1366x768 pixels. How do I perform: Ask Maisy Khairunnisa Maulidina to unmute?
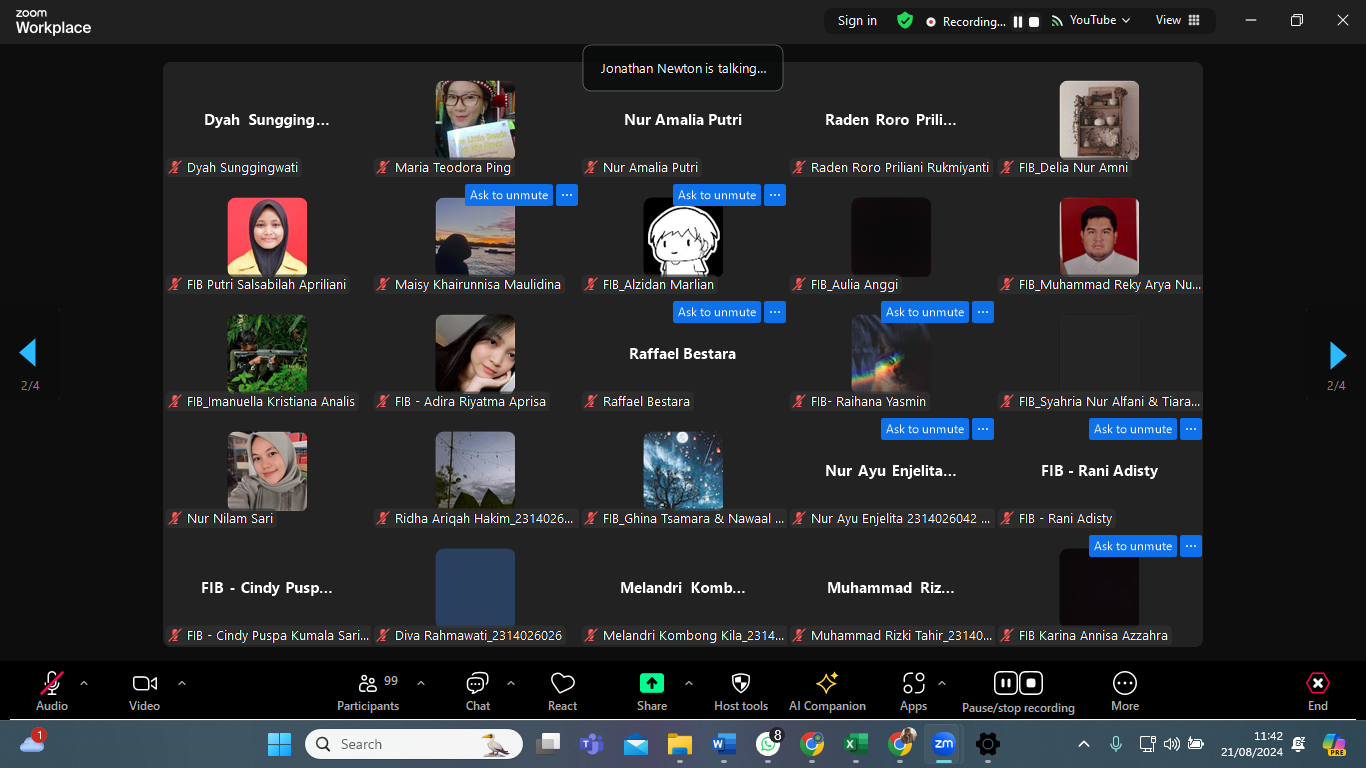508,195
